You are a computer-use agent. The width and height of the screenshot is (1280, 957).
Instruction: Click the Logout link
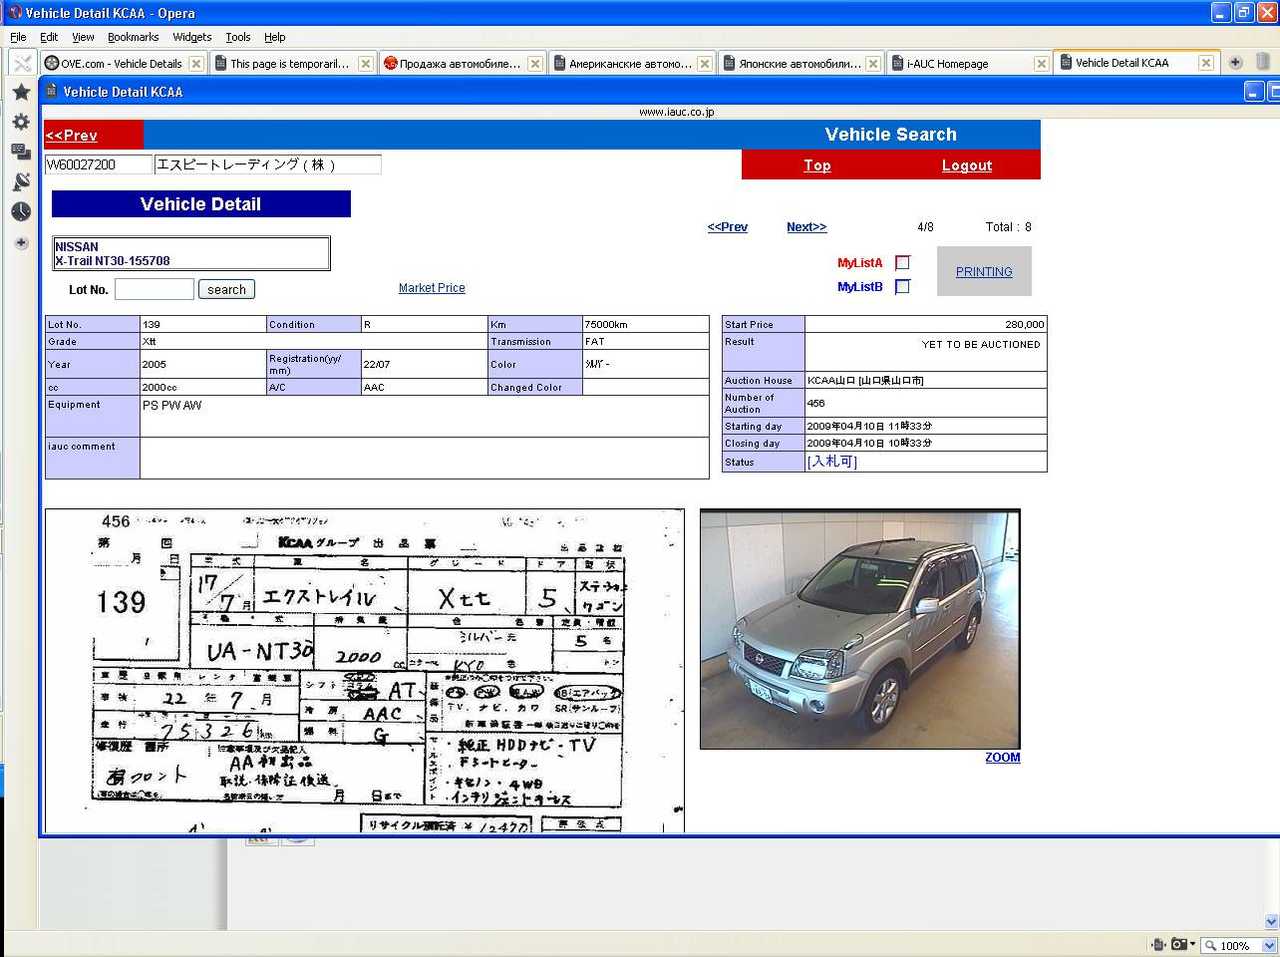click(967, 165)
